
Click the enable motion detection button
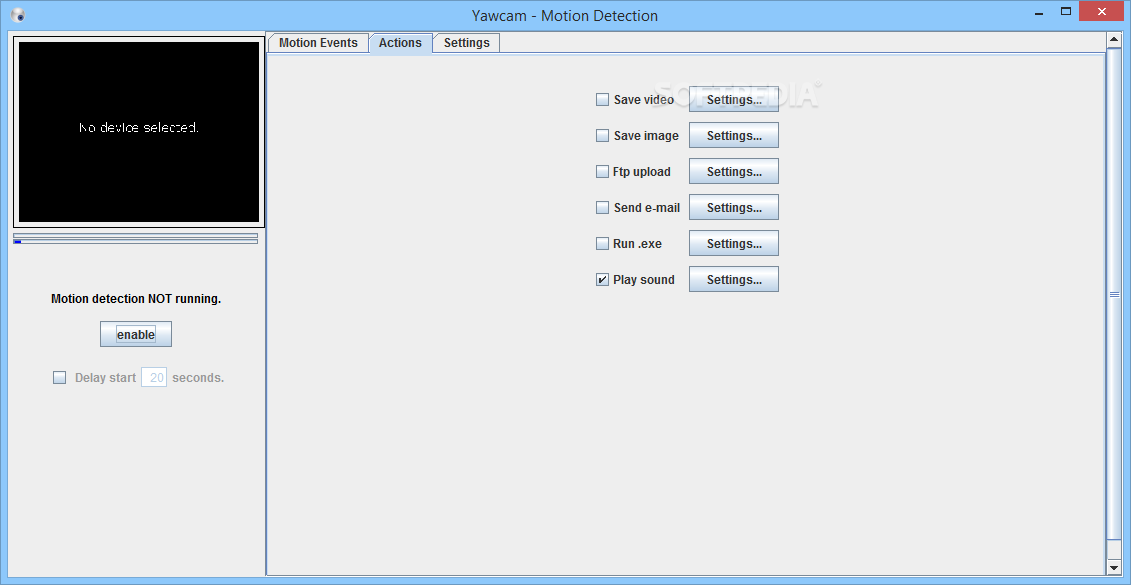(136, 335)
